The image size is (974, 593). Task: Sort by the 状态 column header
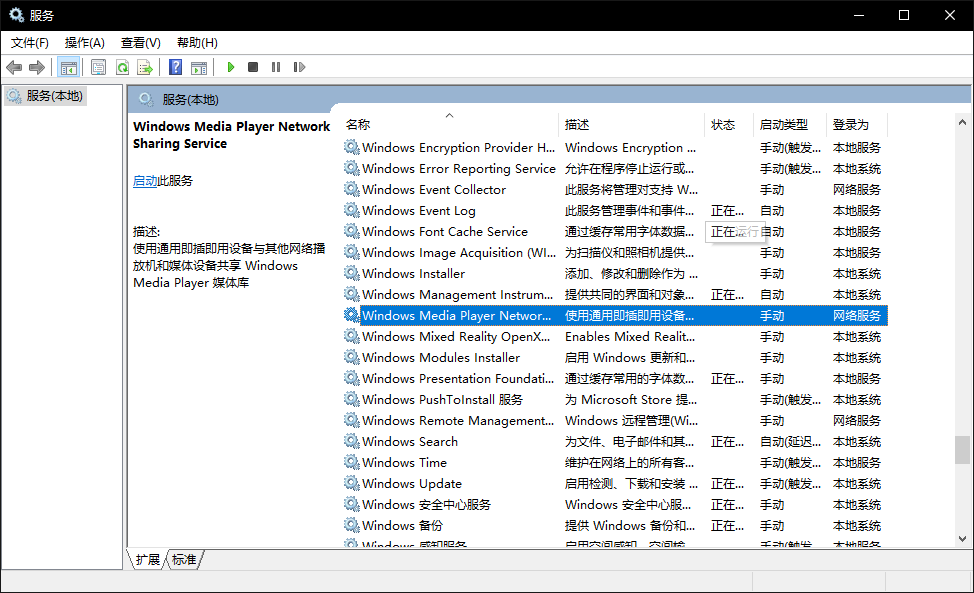[723, 125]
